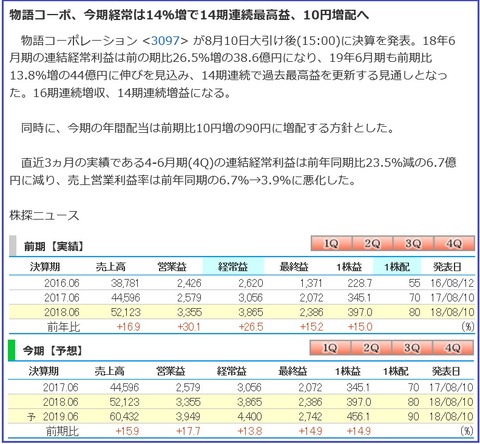Click 最終益 header in 前期 table
The width and height of the screenshot is (480, 444).
coord(294,267)
